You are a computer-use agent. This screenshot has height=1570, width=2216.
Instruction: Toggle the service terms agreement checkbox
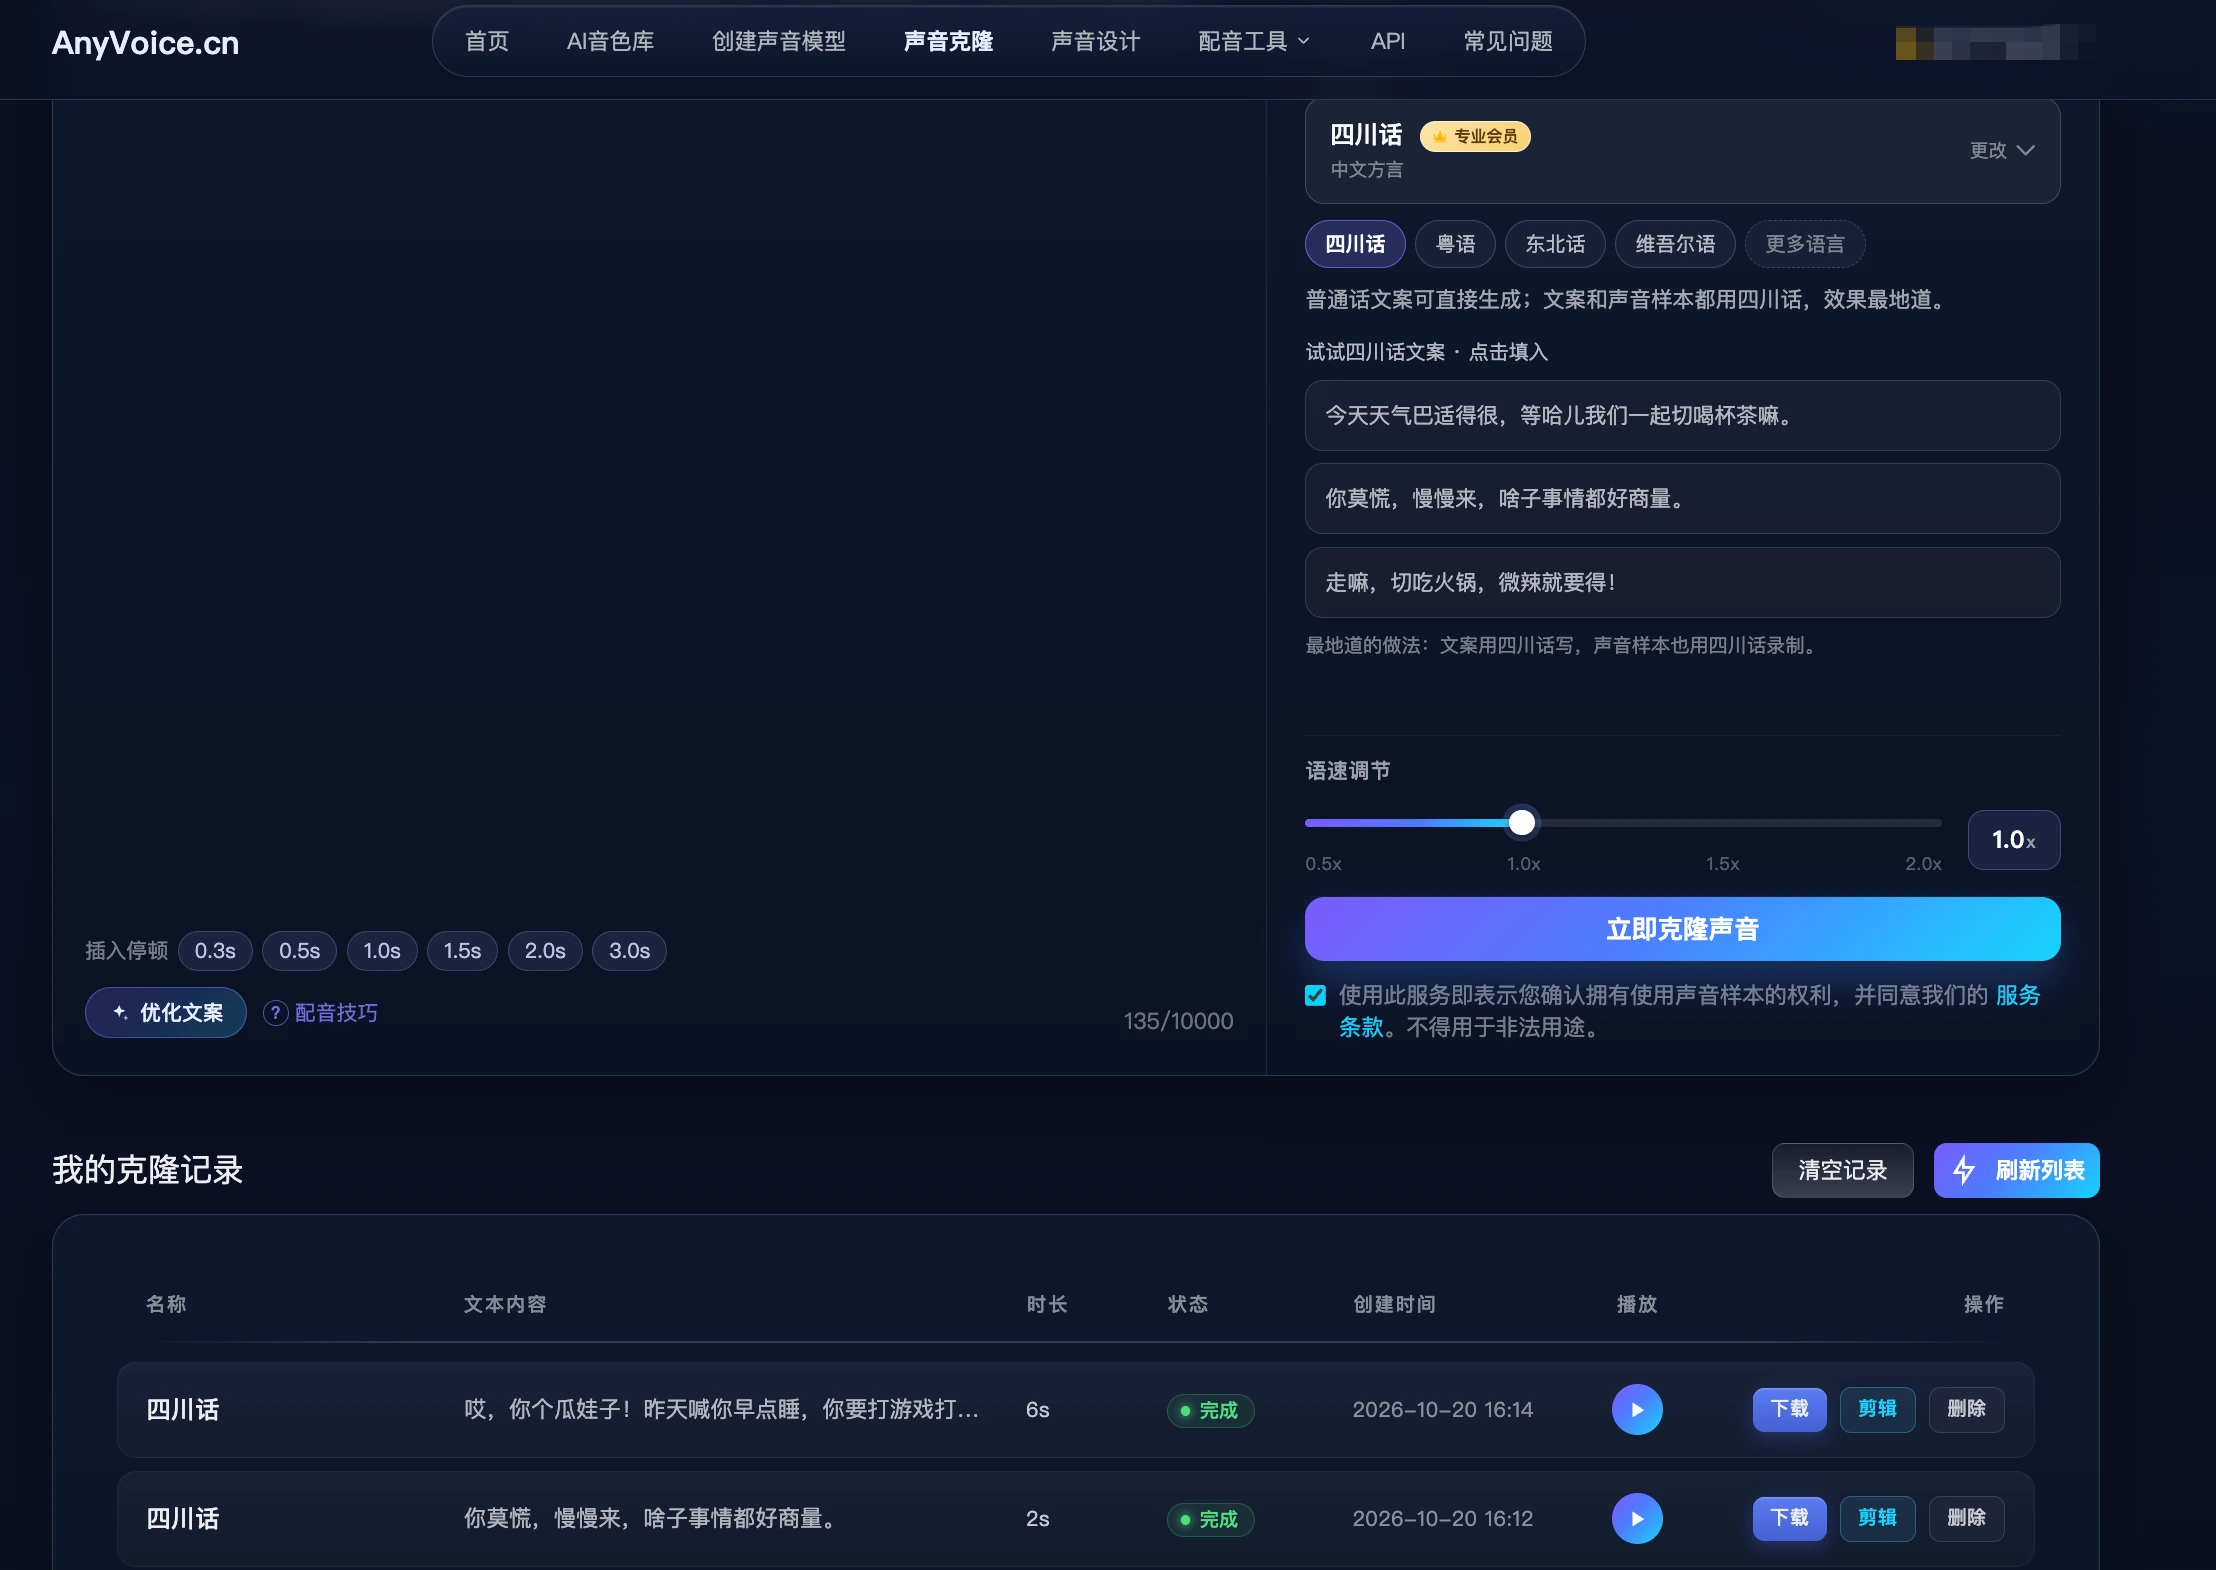(1315, 995)
